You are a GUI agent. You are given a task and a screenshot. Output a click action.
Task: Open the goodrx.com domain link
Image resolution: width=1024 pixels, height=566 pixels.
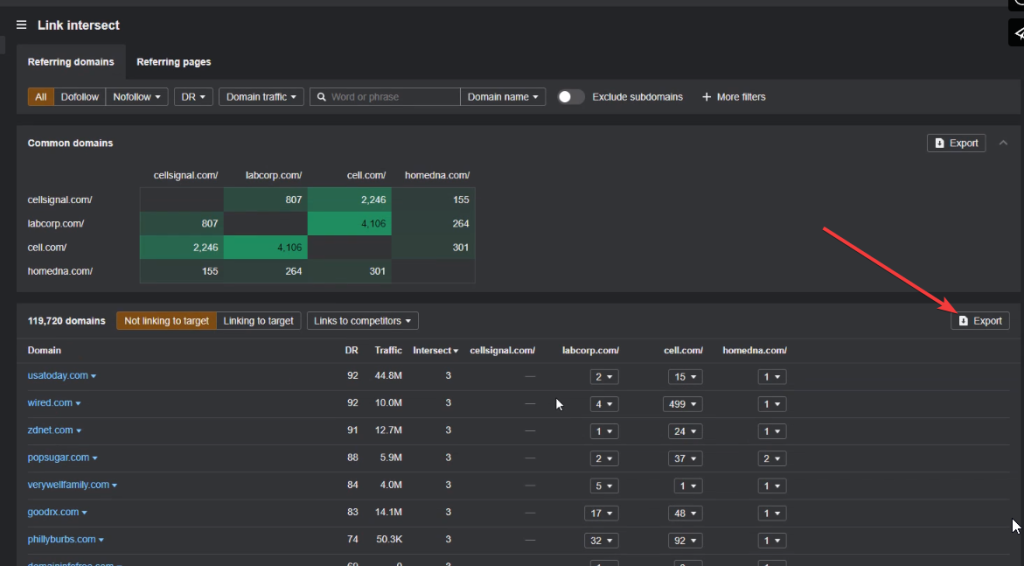pos(53,512)
